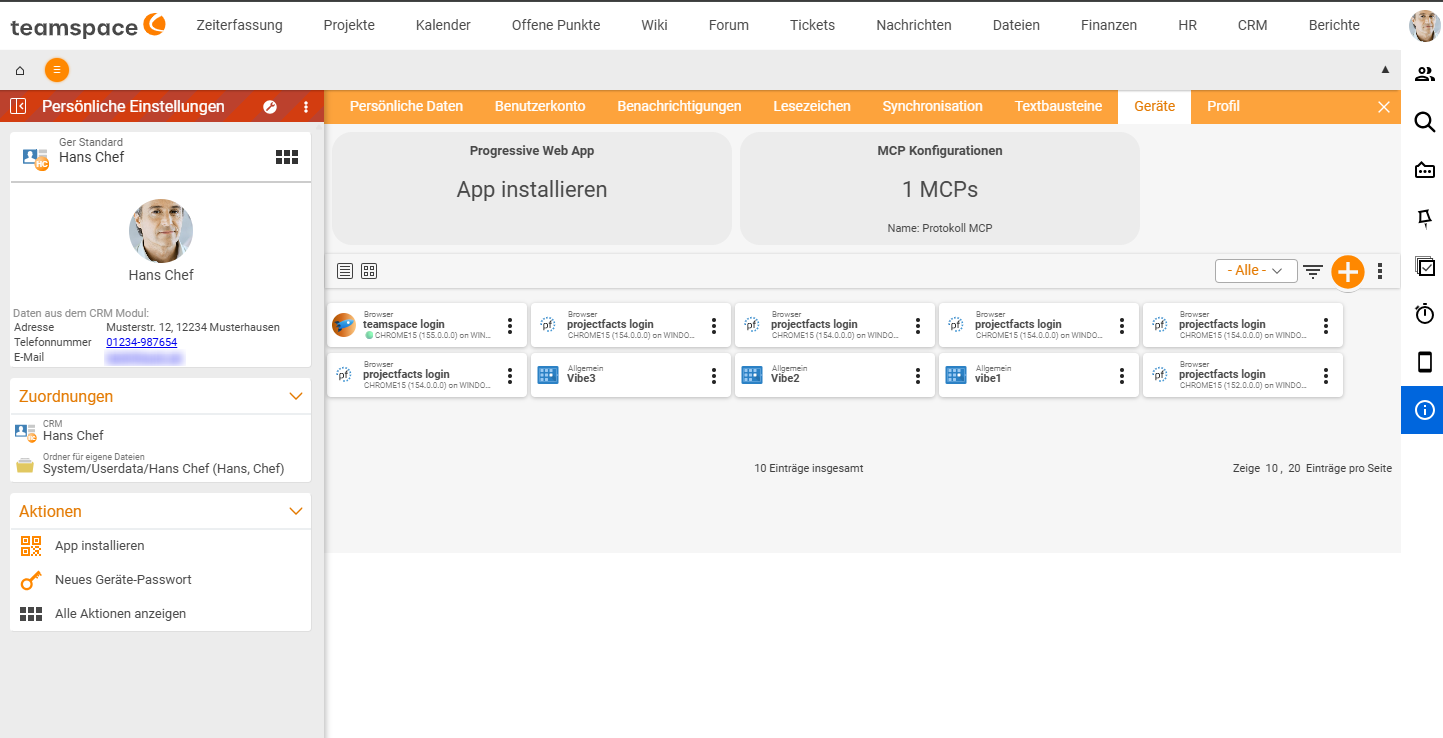Open the '- Alle -' filter dropdown
Image resolution: width=1443 pixels, height=738 pixels.
click(1256, 271)
